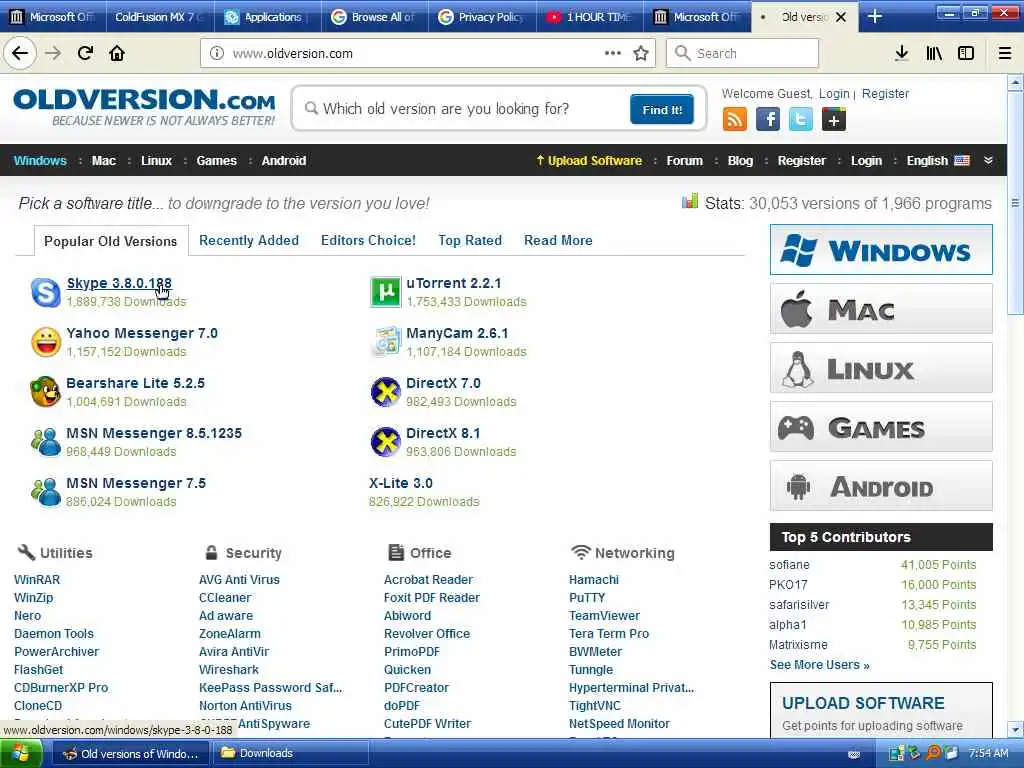The image size is (1024, 768).
Task: Click the Upload Software link
Action: click(588, 161)
